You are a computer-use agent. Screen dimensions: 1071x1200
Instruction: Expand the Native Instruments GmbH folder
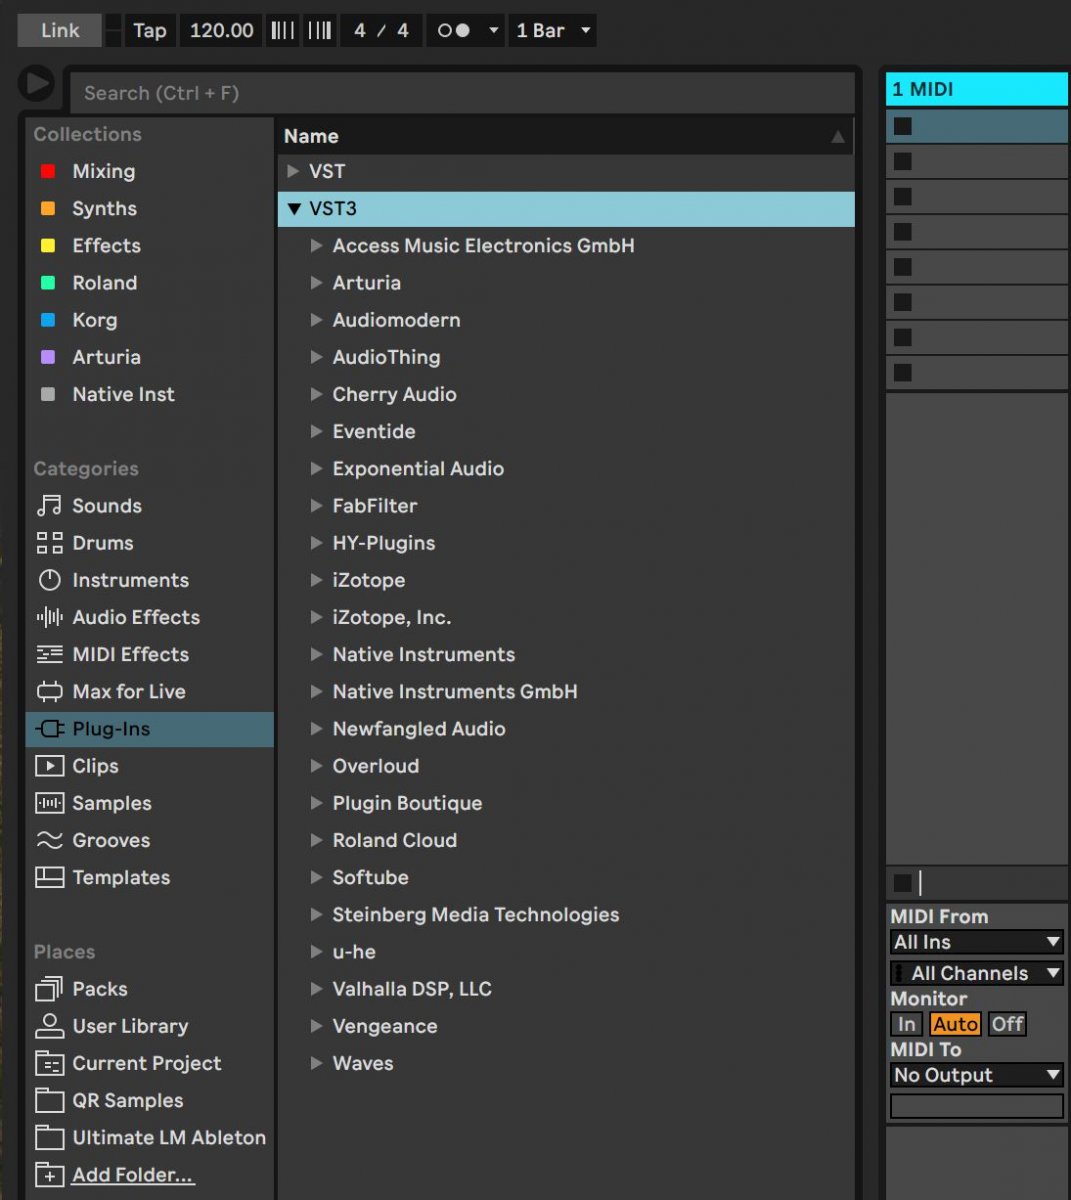316,691
